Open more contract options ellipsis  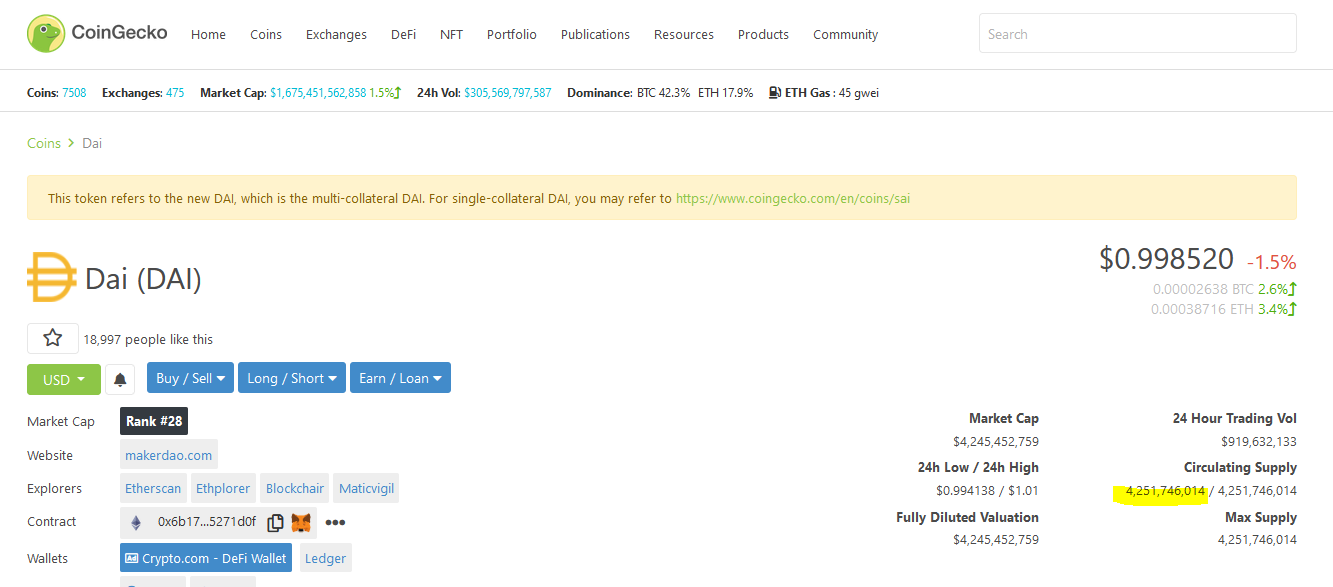335,522
